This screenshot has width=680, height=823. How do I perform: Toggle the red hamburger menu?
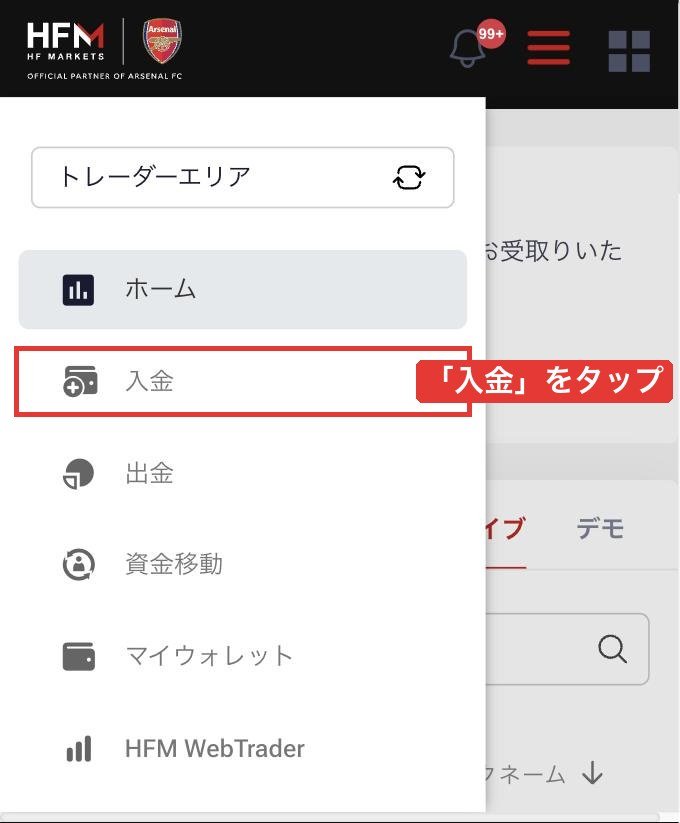[x=548, y=47]
